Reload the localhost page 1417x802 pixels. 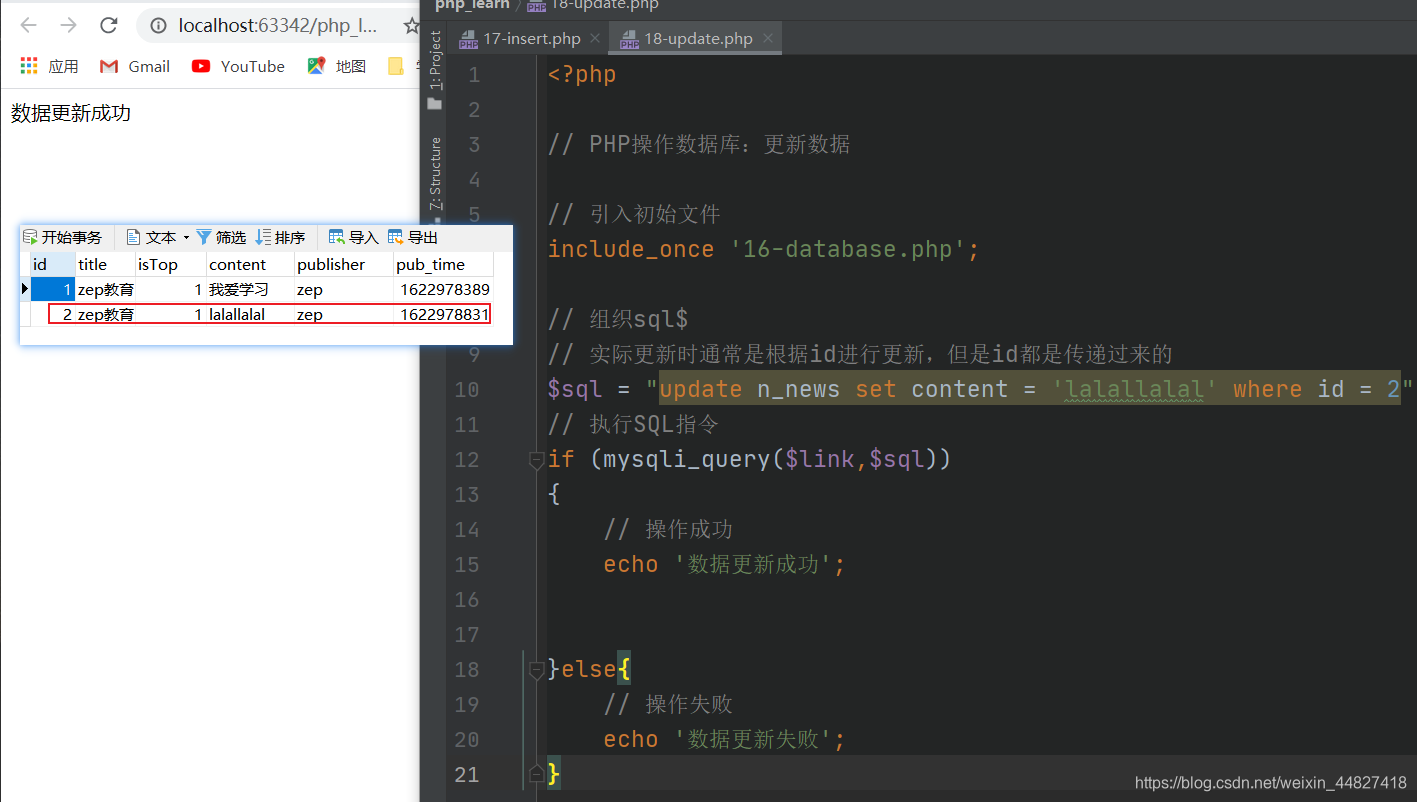(108, 25)
